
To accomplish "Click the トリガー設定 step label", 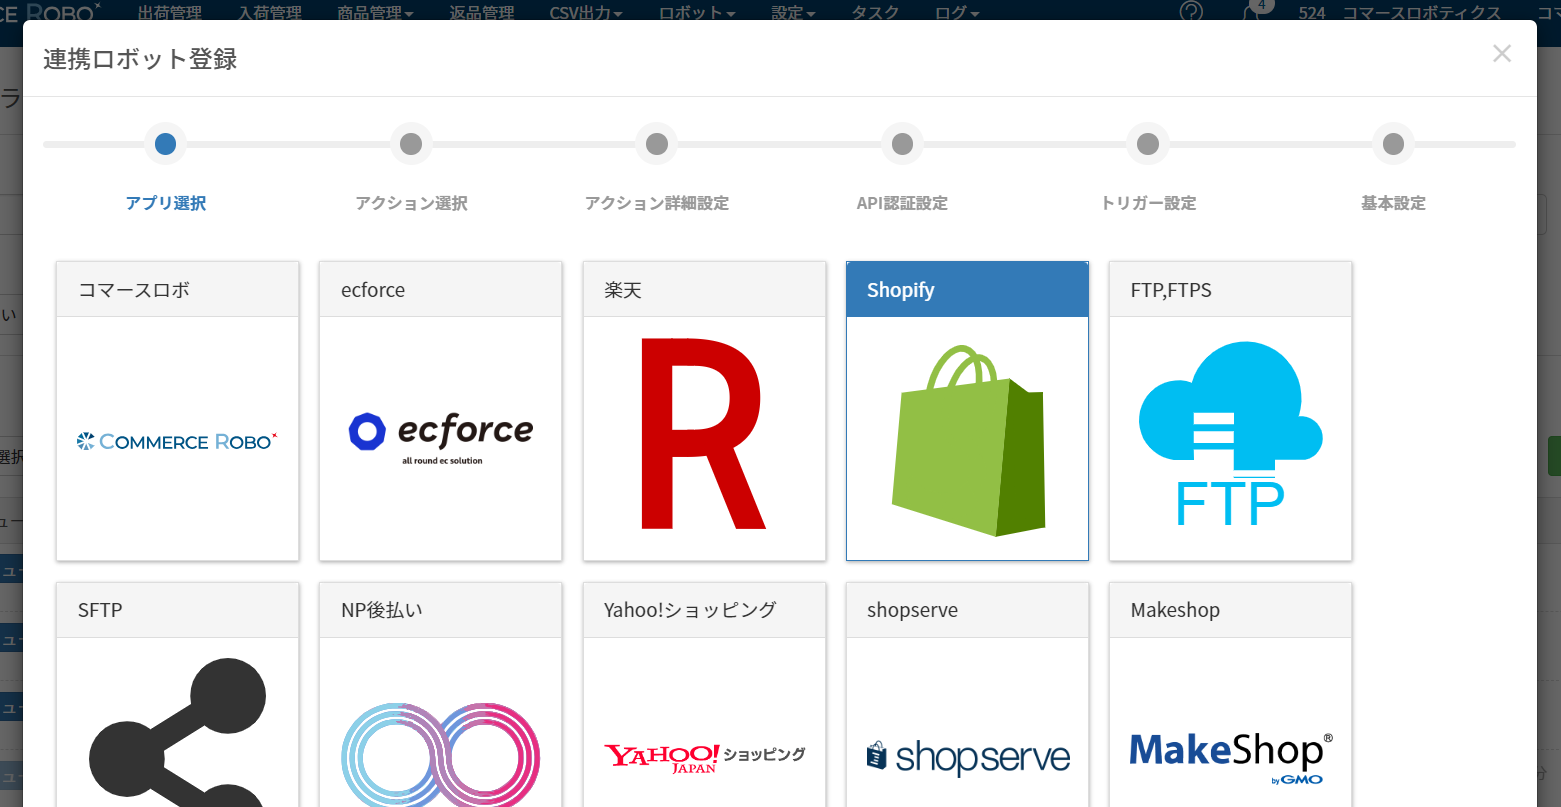I will (1148, 203).
